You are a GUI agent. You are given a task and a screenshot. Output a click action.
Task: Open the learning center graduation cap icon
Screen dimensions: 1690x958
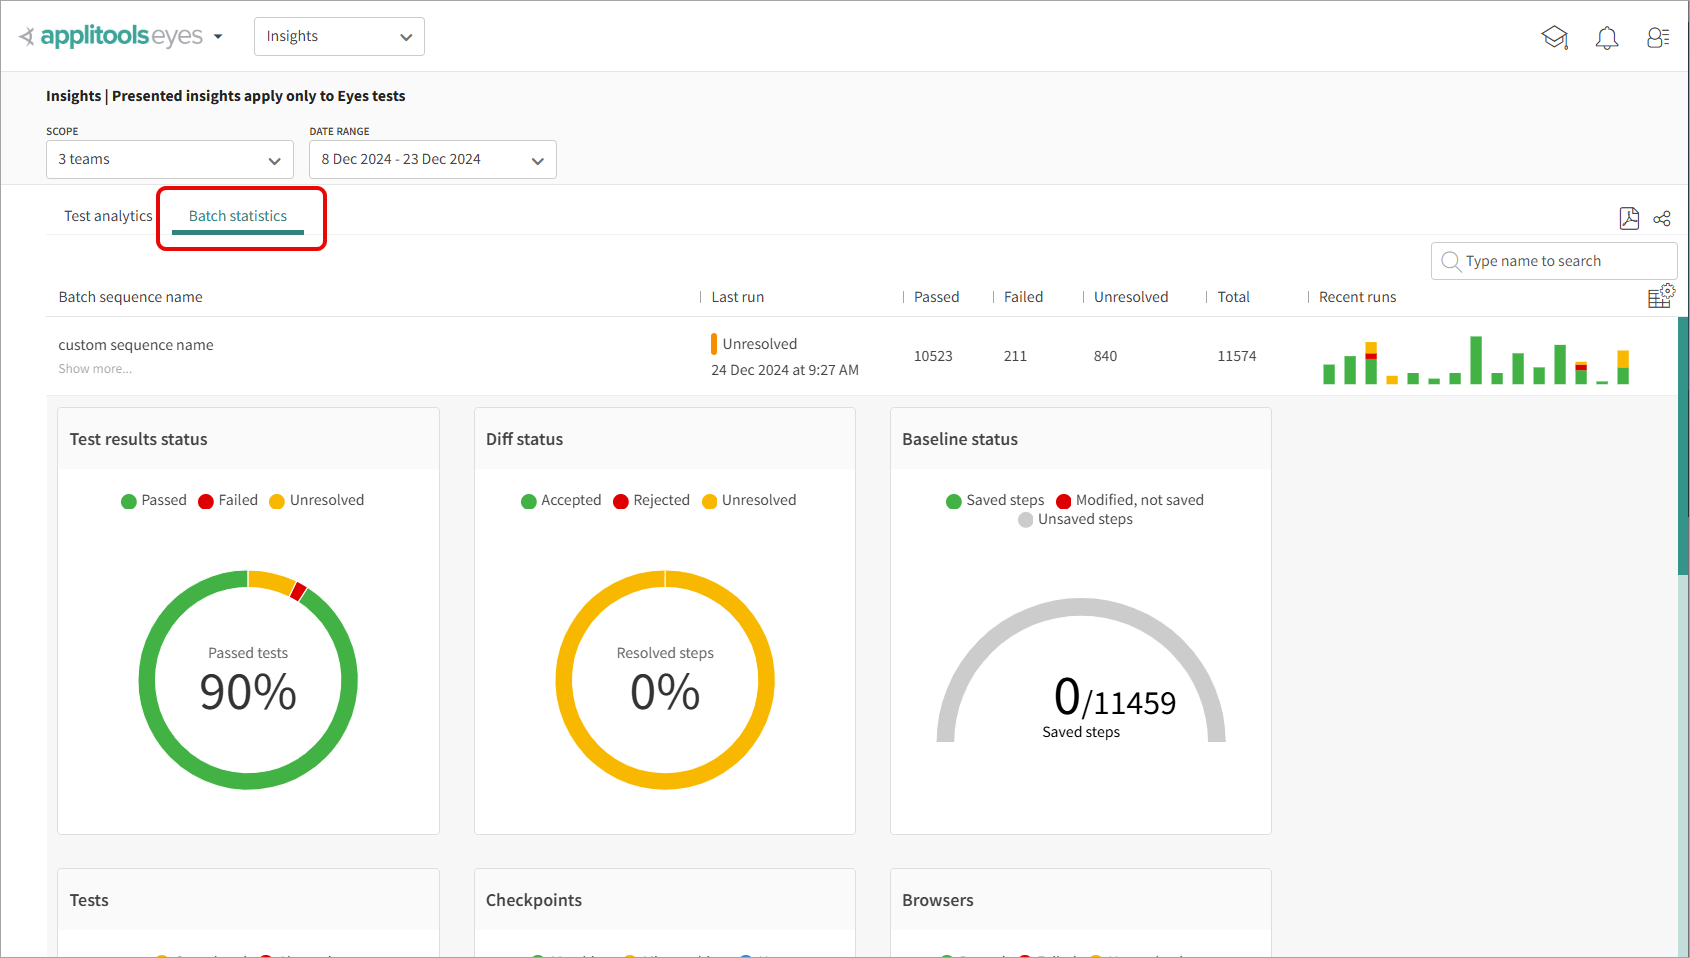coord(1554,38)
